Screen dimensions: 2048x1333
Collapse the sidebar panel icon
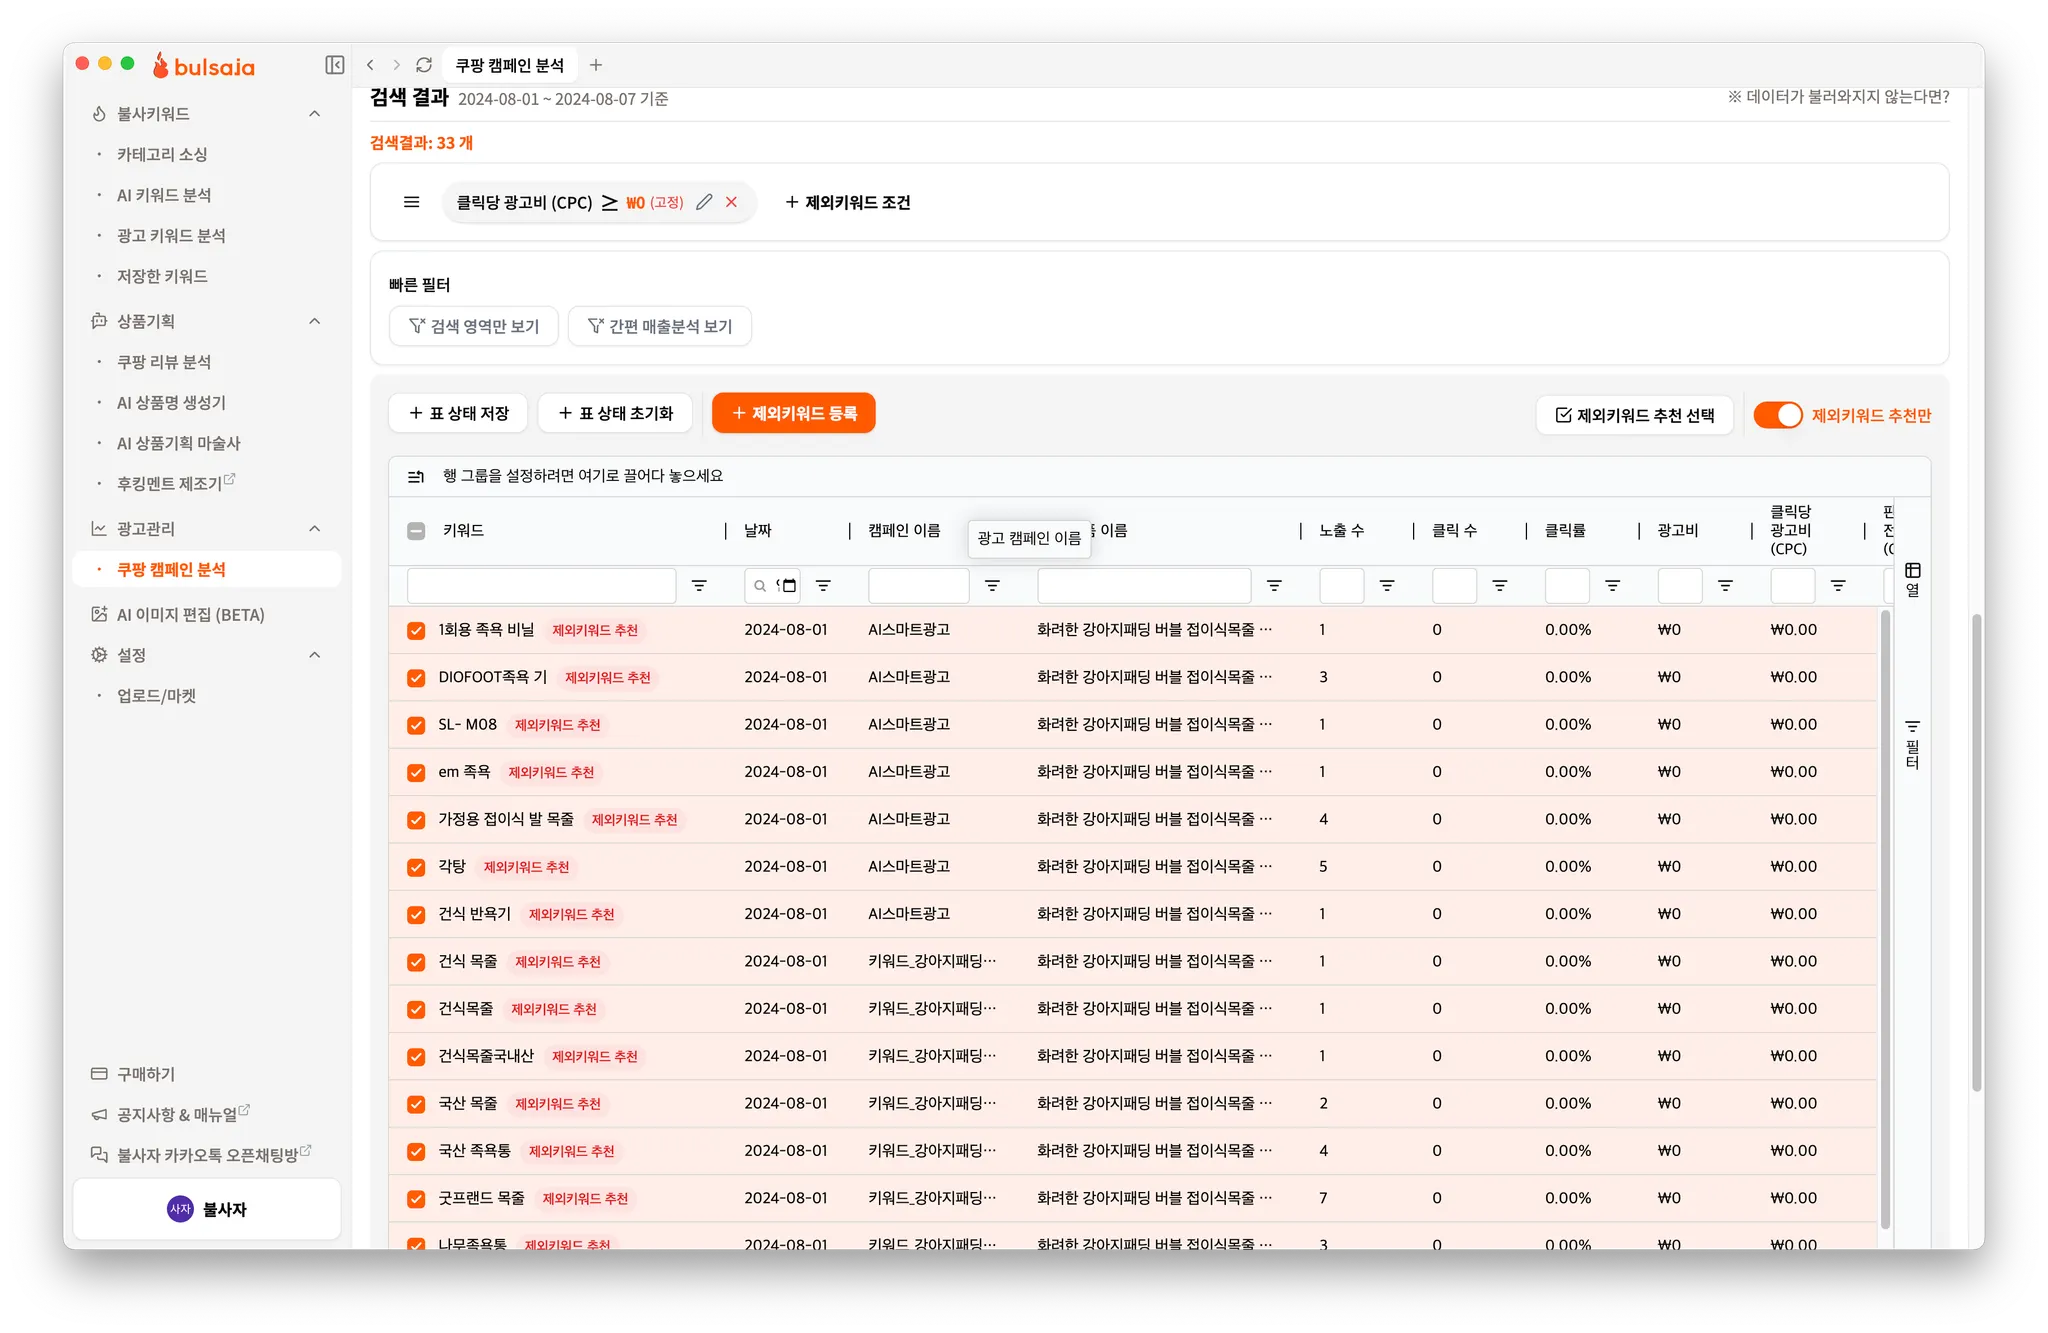tap(335, 65)
